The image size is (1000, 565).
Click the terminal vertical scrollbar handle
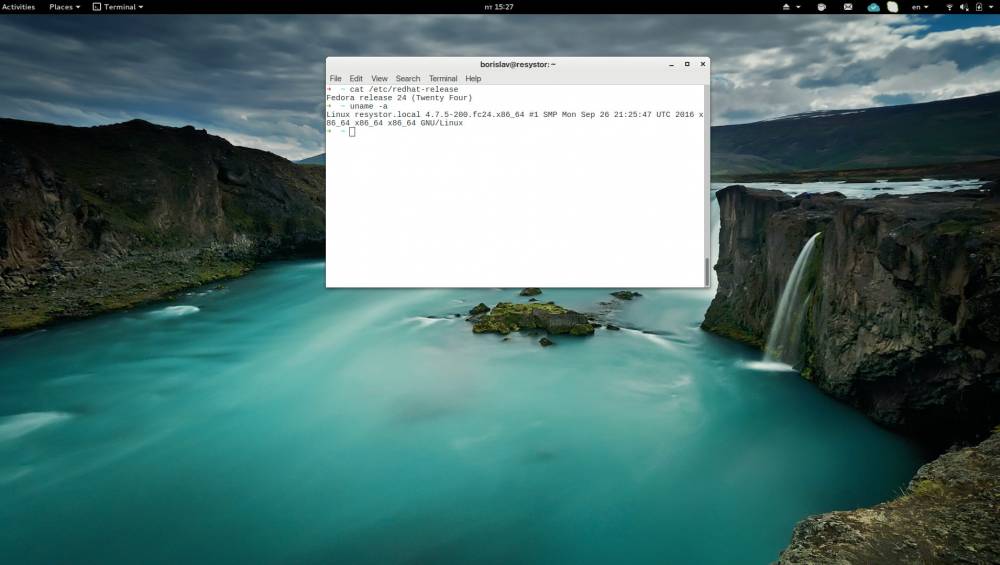point(707,271)
